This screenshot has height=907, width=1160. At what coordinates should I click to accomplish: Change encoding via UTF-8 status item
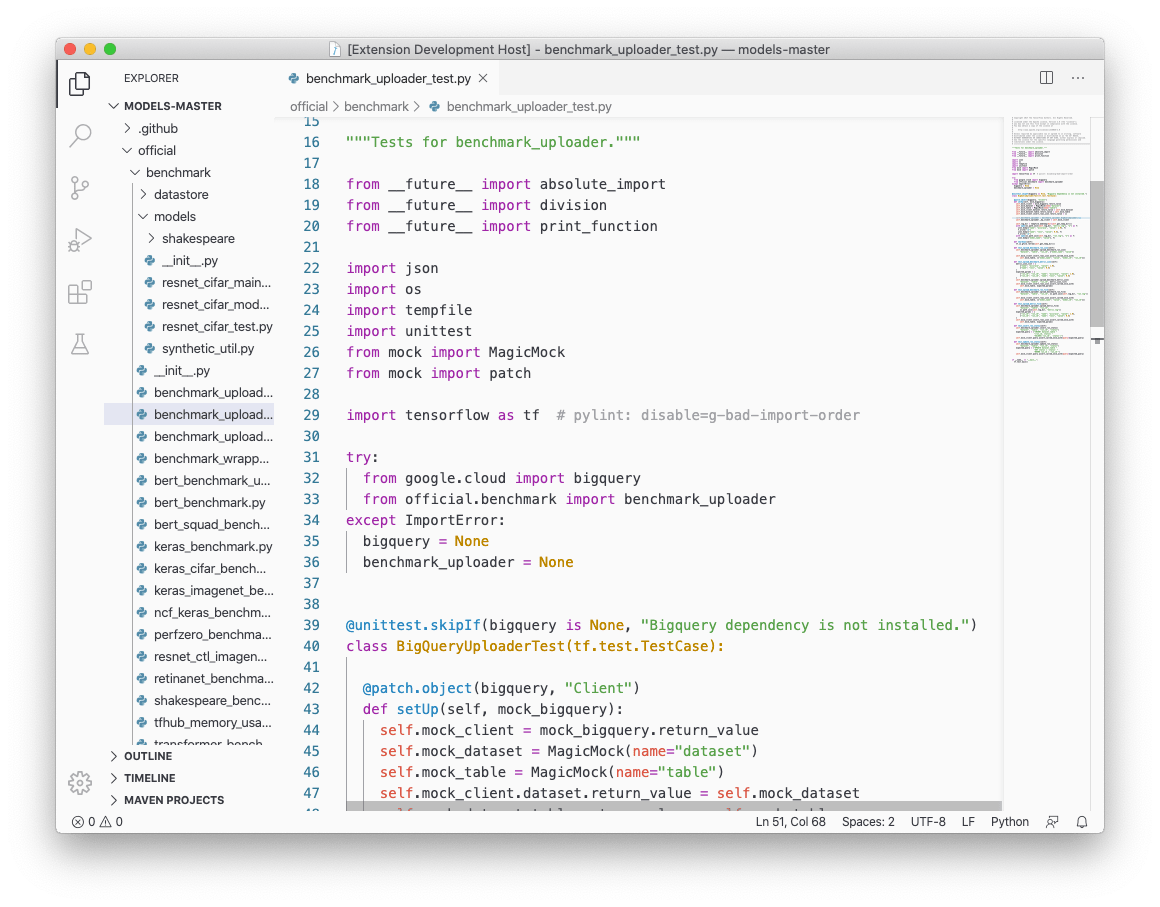928,822
